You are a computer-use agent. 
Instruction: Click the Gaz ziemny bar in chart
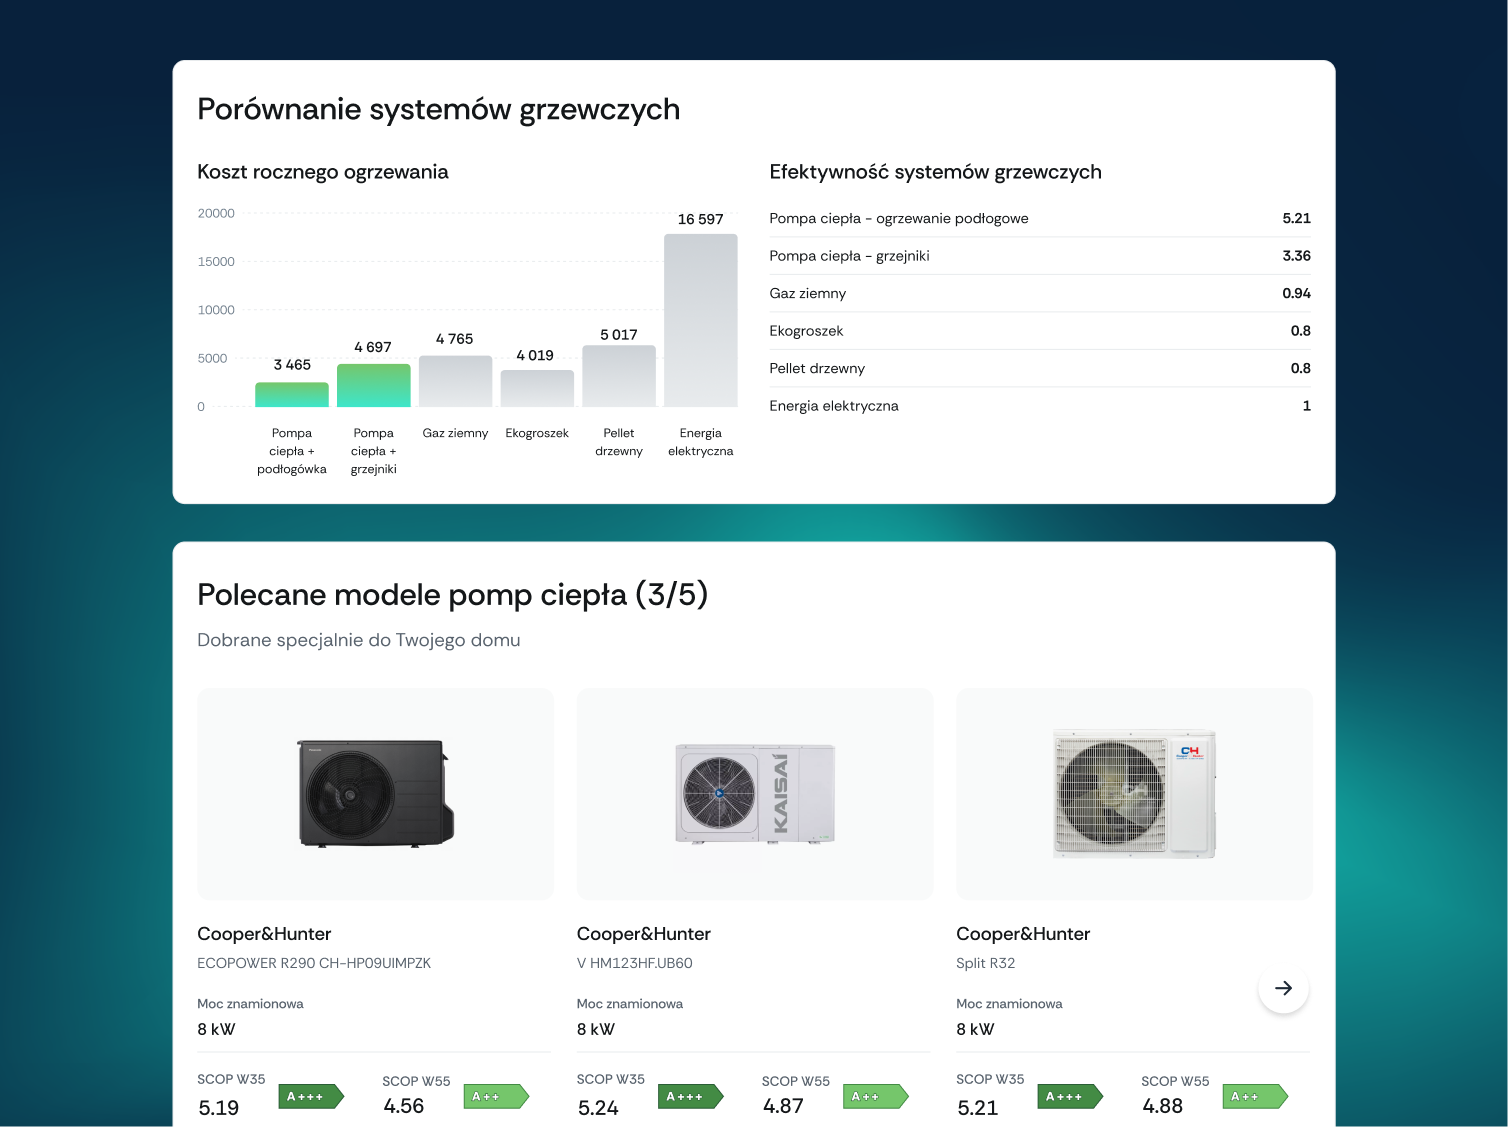455,382
